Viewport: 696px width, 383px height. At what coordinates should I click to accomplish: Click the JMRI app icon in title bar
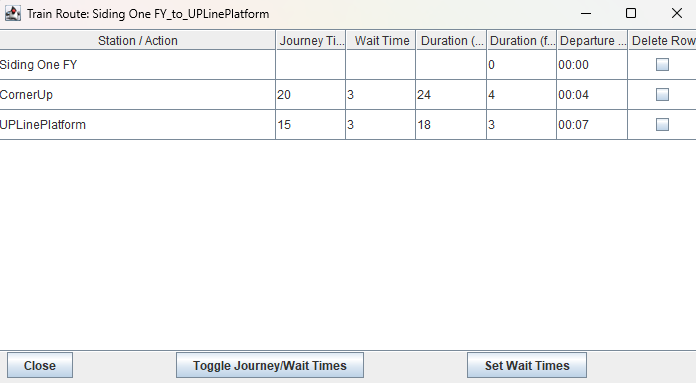pos(13,14)
